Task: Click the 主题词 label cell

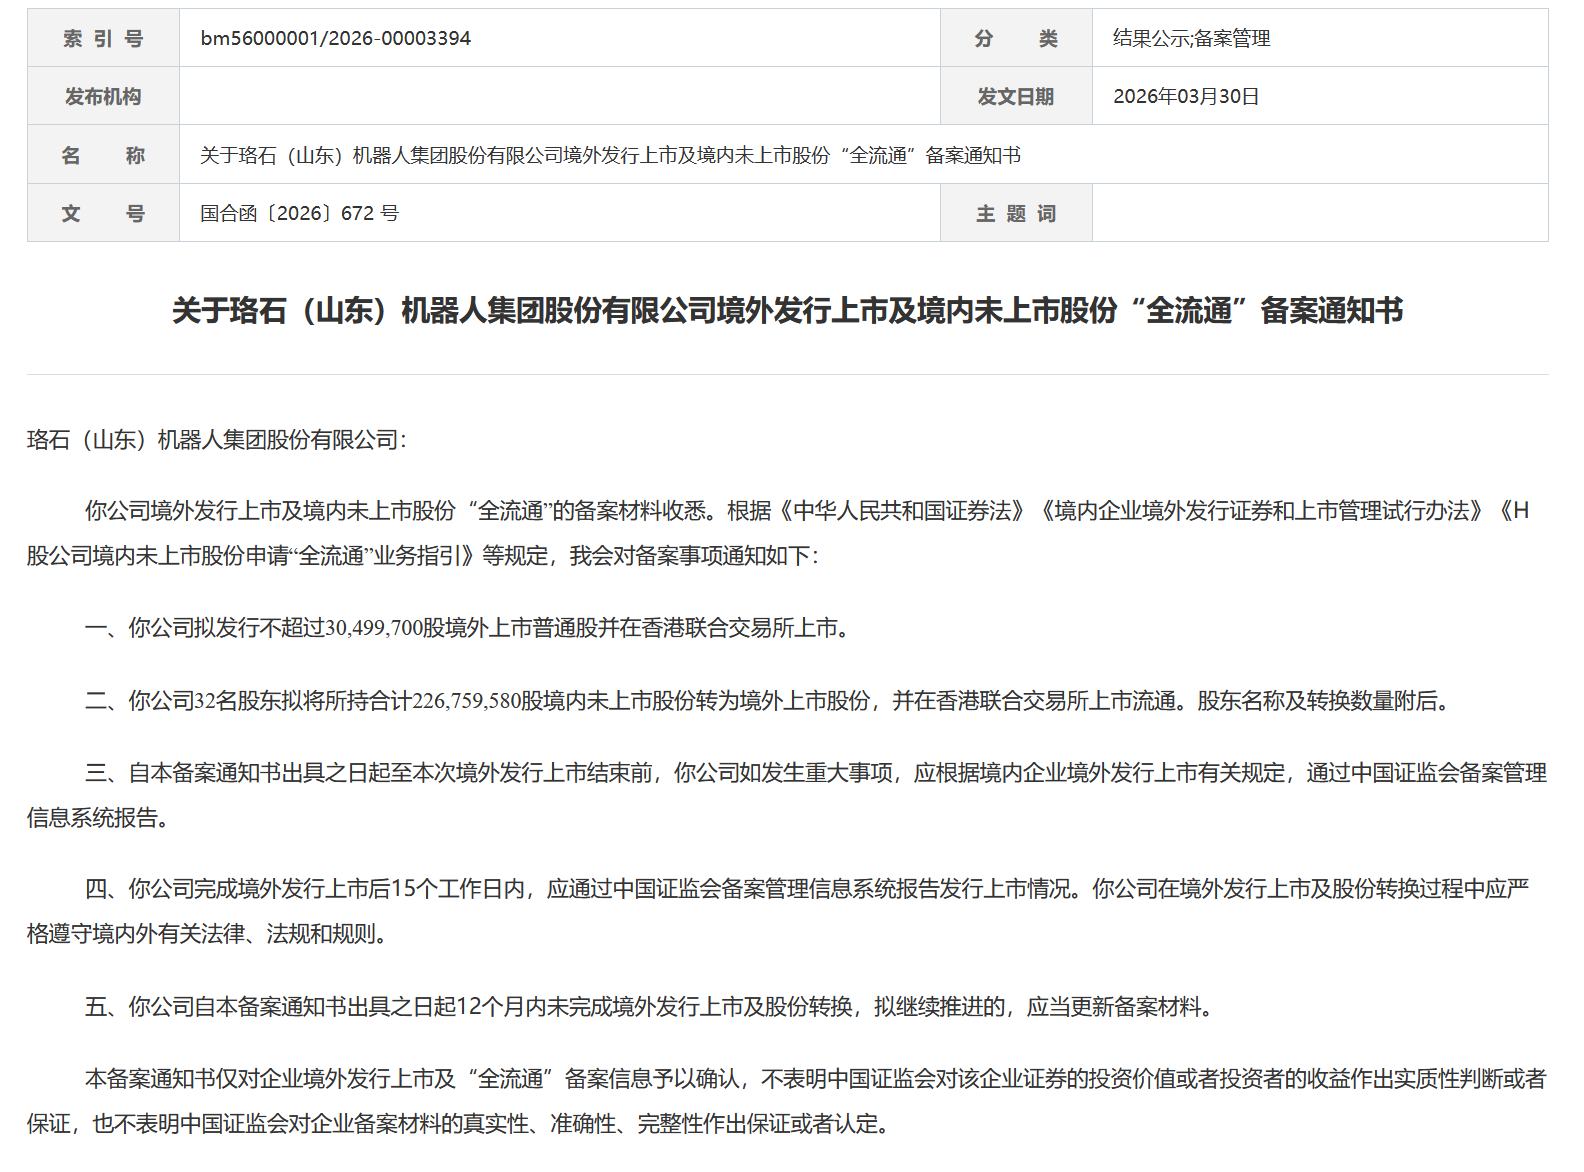Action: [x=1016, y=213]
